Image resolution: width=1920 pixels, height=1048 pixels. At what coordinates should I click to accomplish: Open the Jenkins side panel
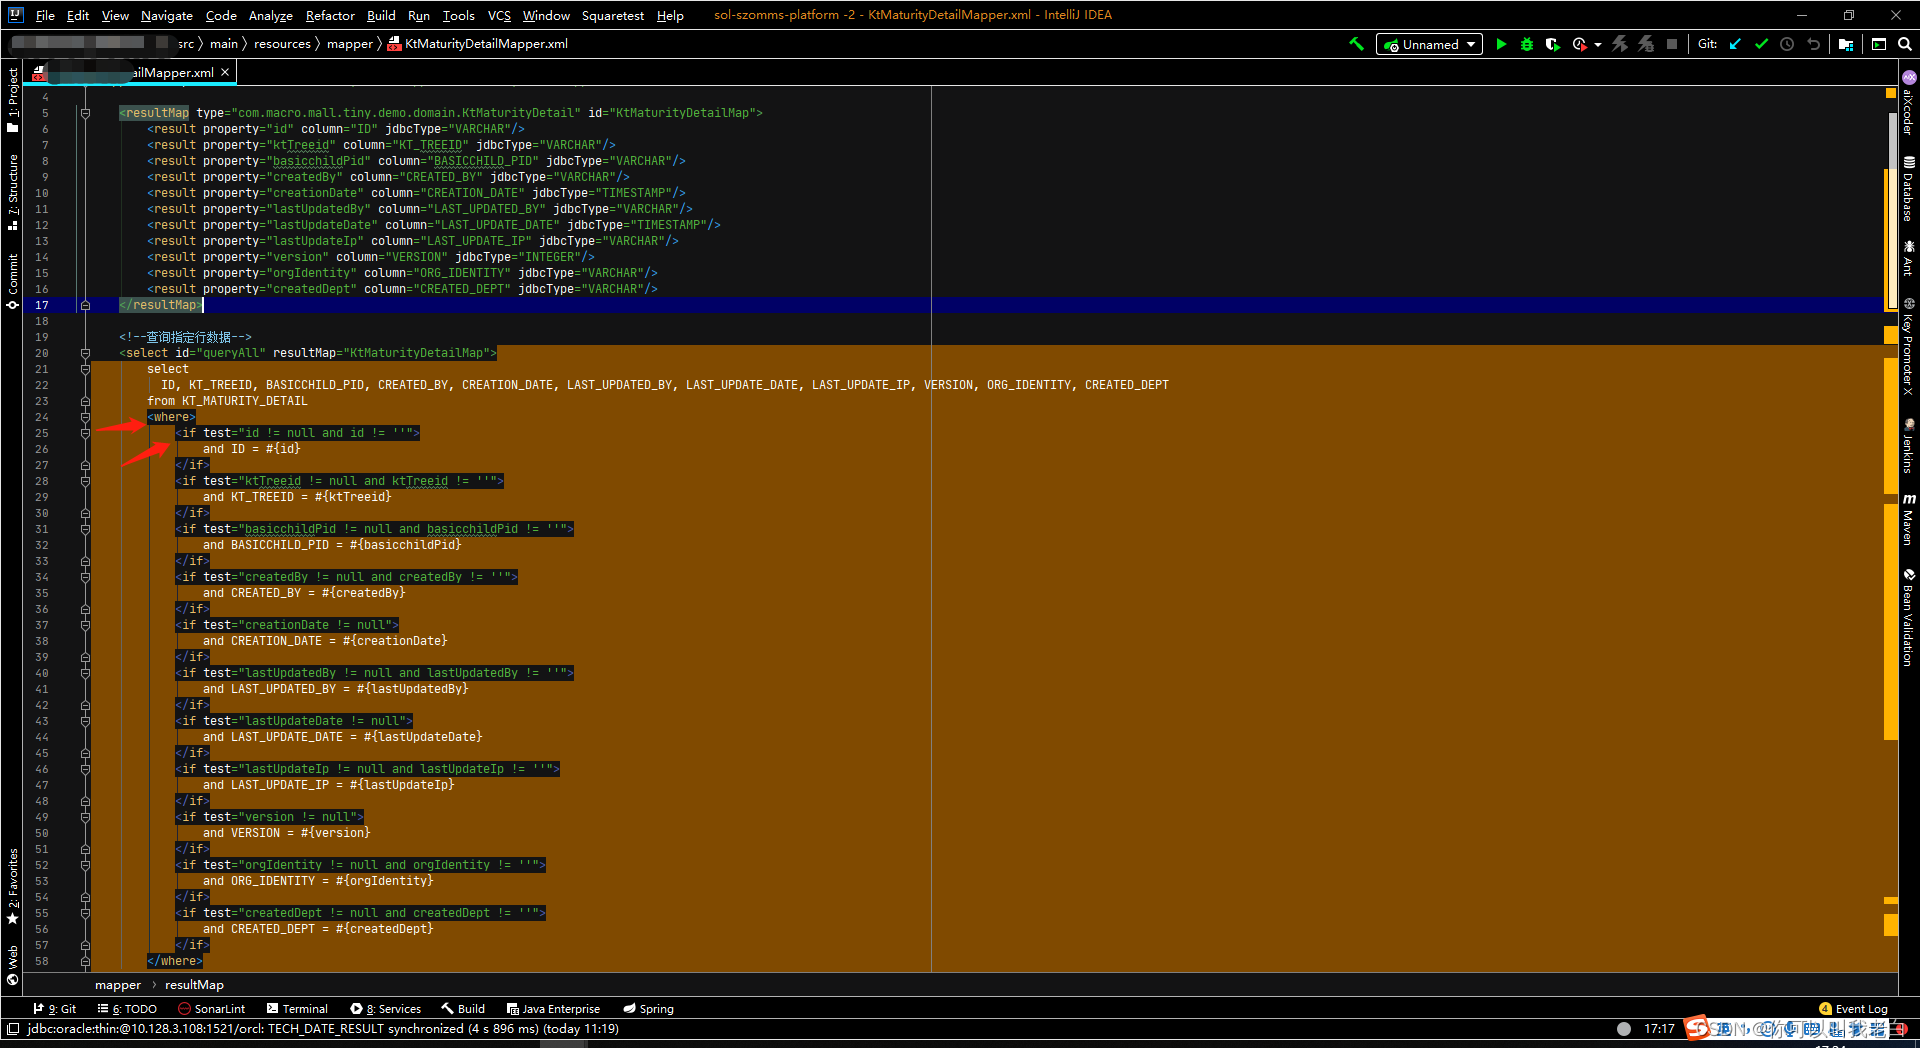(1908, 445)
